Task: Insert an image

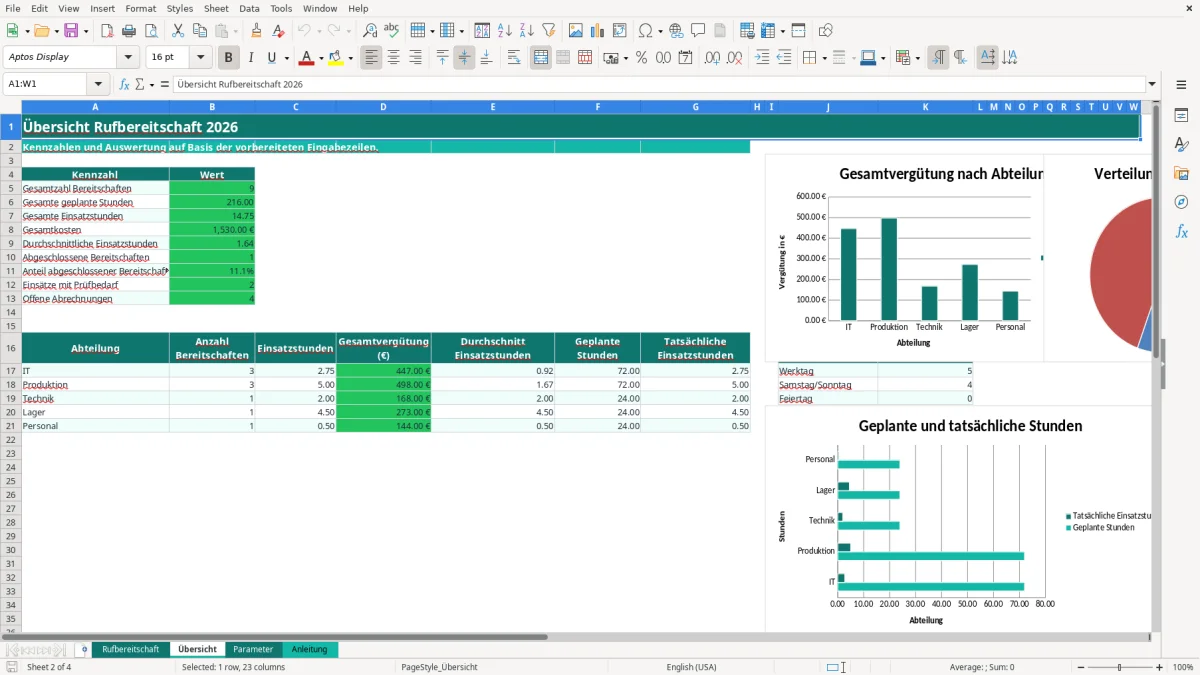Action: tap(575, 31)
